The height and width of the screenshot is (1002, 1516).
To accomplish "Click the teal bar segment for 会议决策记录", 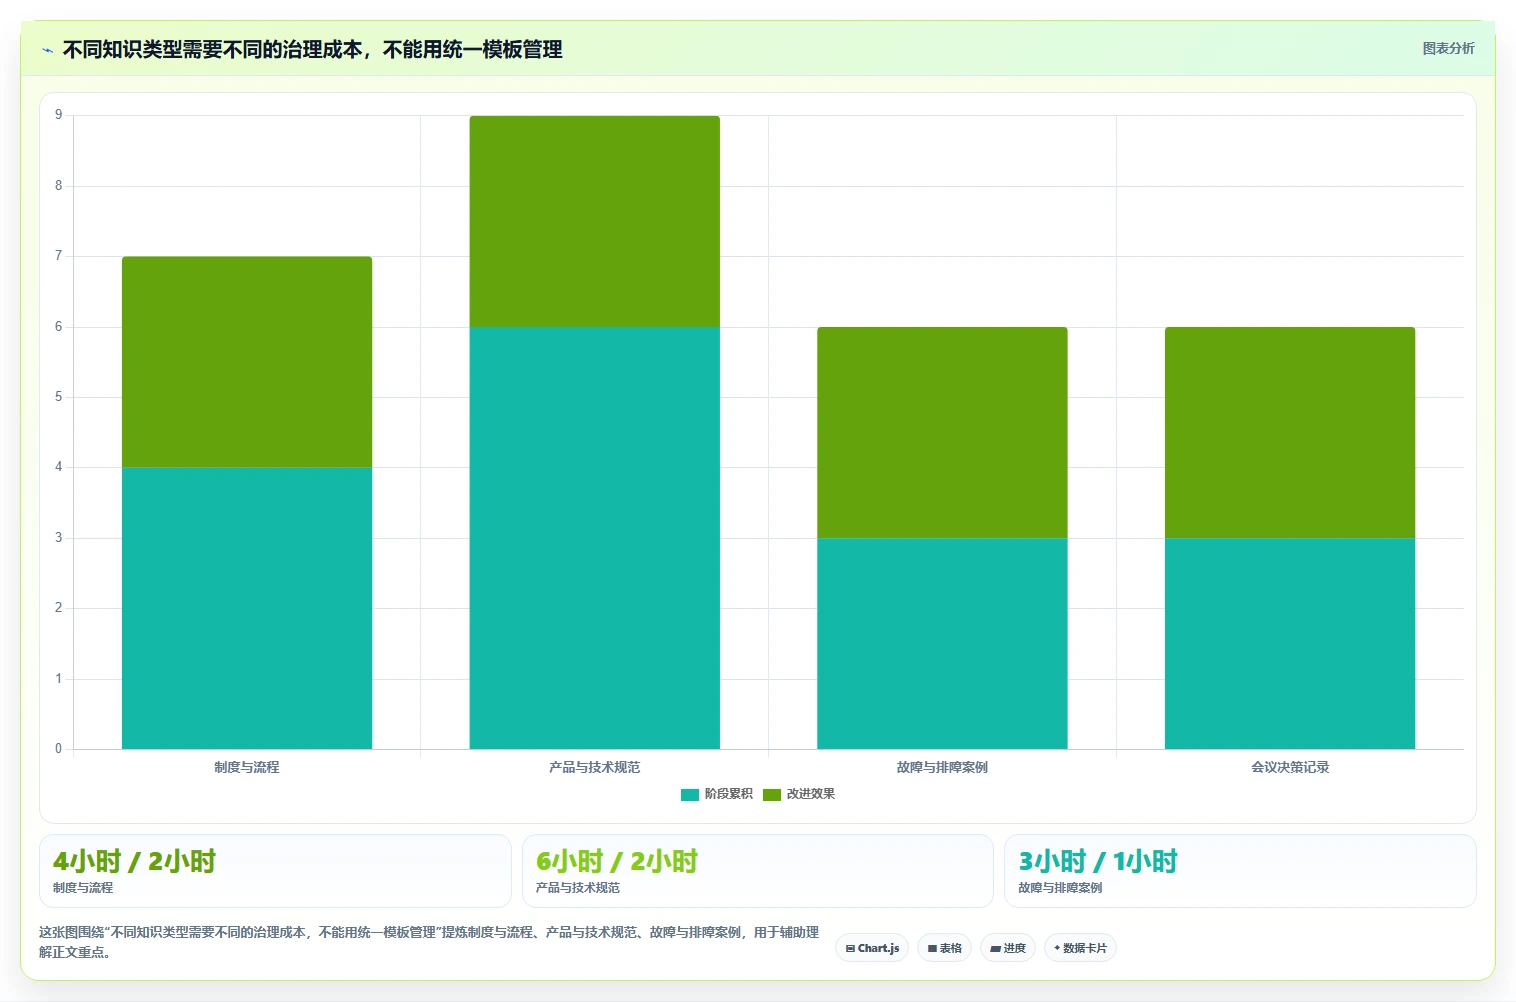I will click(x=1290, y=643).
